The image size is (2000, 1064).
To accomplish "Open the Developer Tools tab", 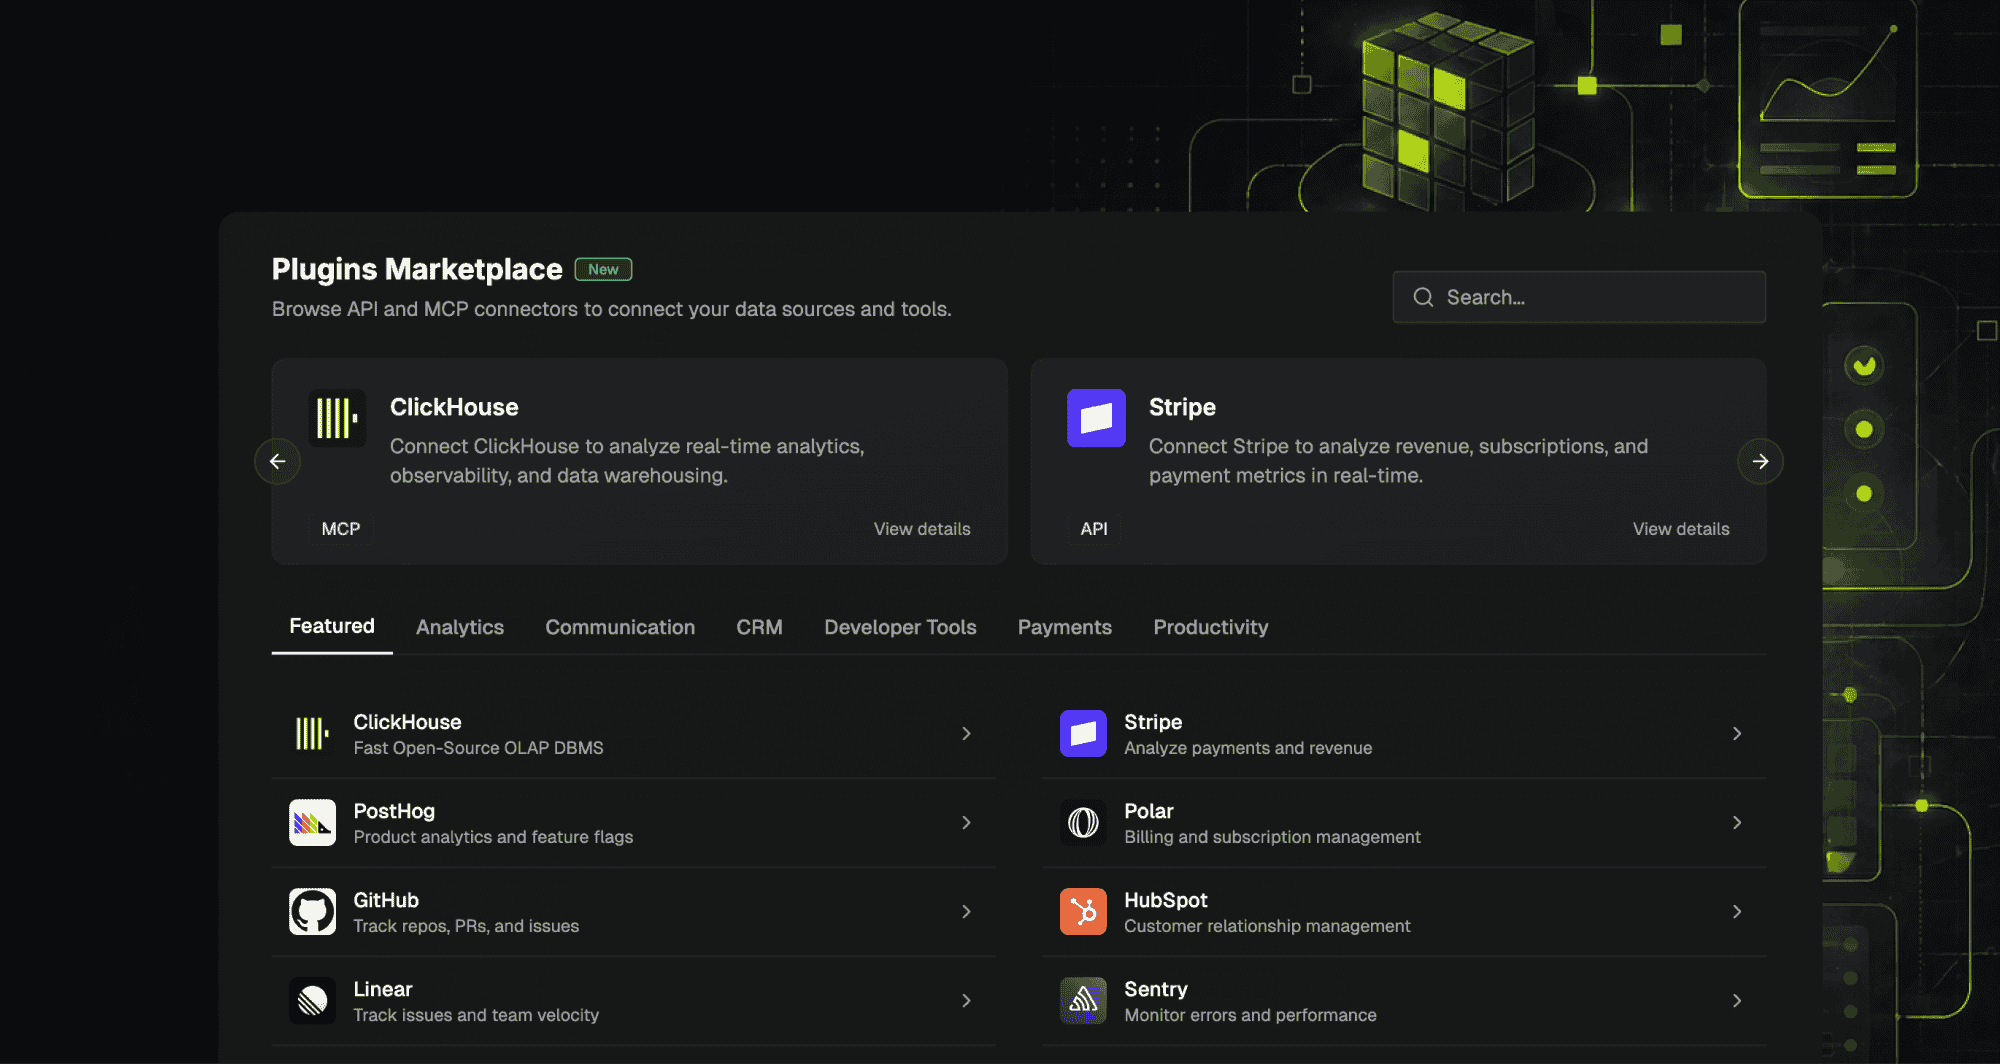I will click(x=900, y=627).
